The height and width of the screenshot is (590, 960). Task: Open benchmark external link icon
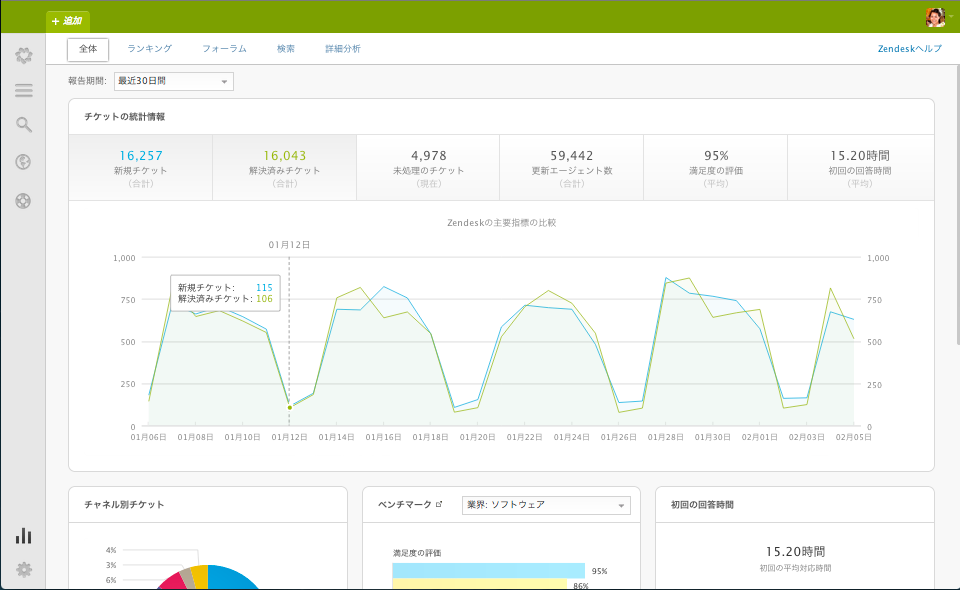point(438,504)
